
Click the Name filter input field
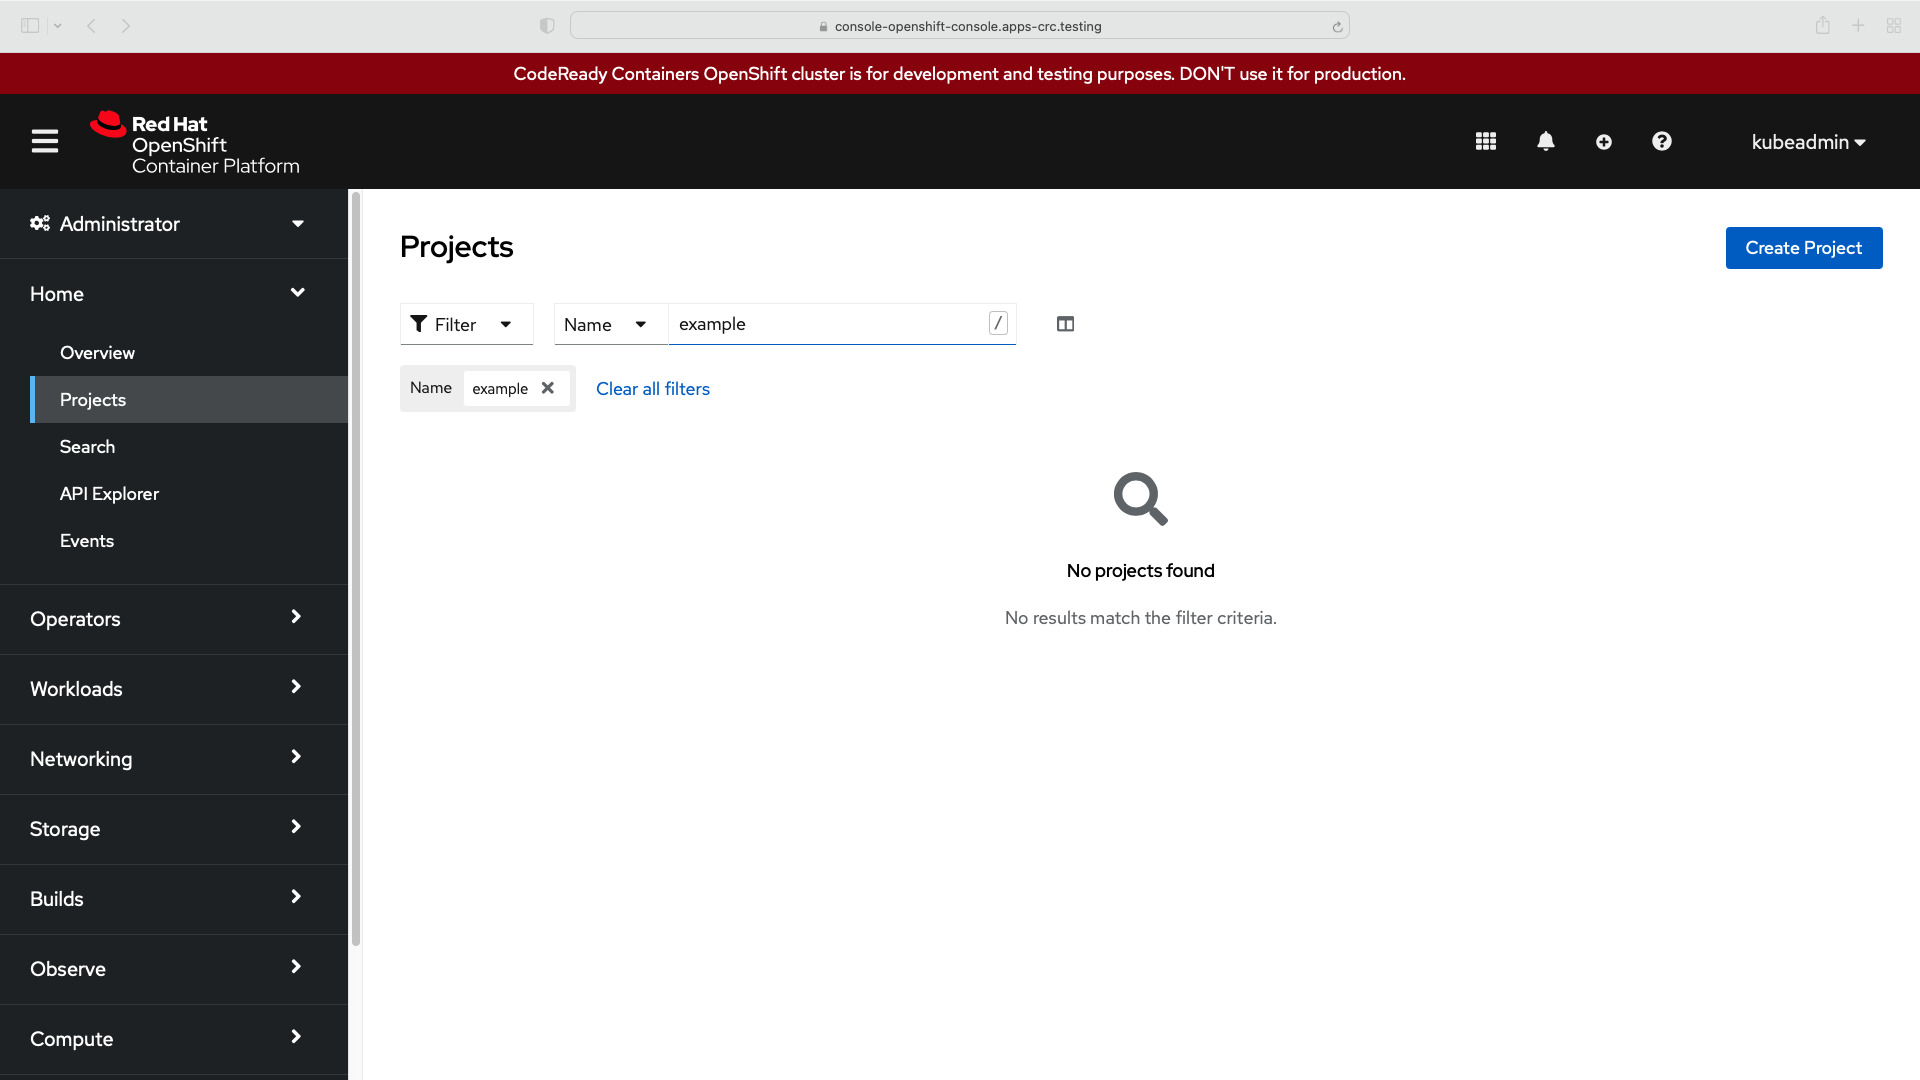843,323
